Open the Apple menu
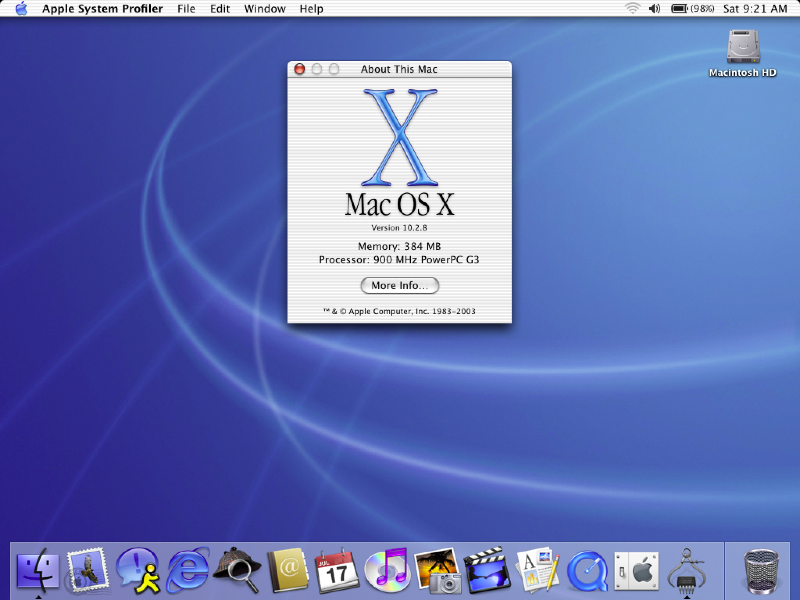The image size is (800, 600). tap(21, 9)
